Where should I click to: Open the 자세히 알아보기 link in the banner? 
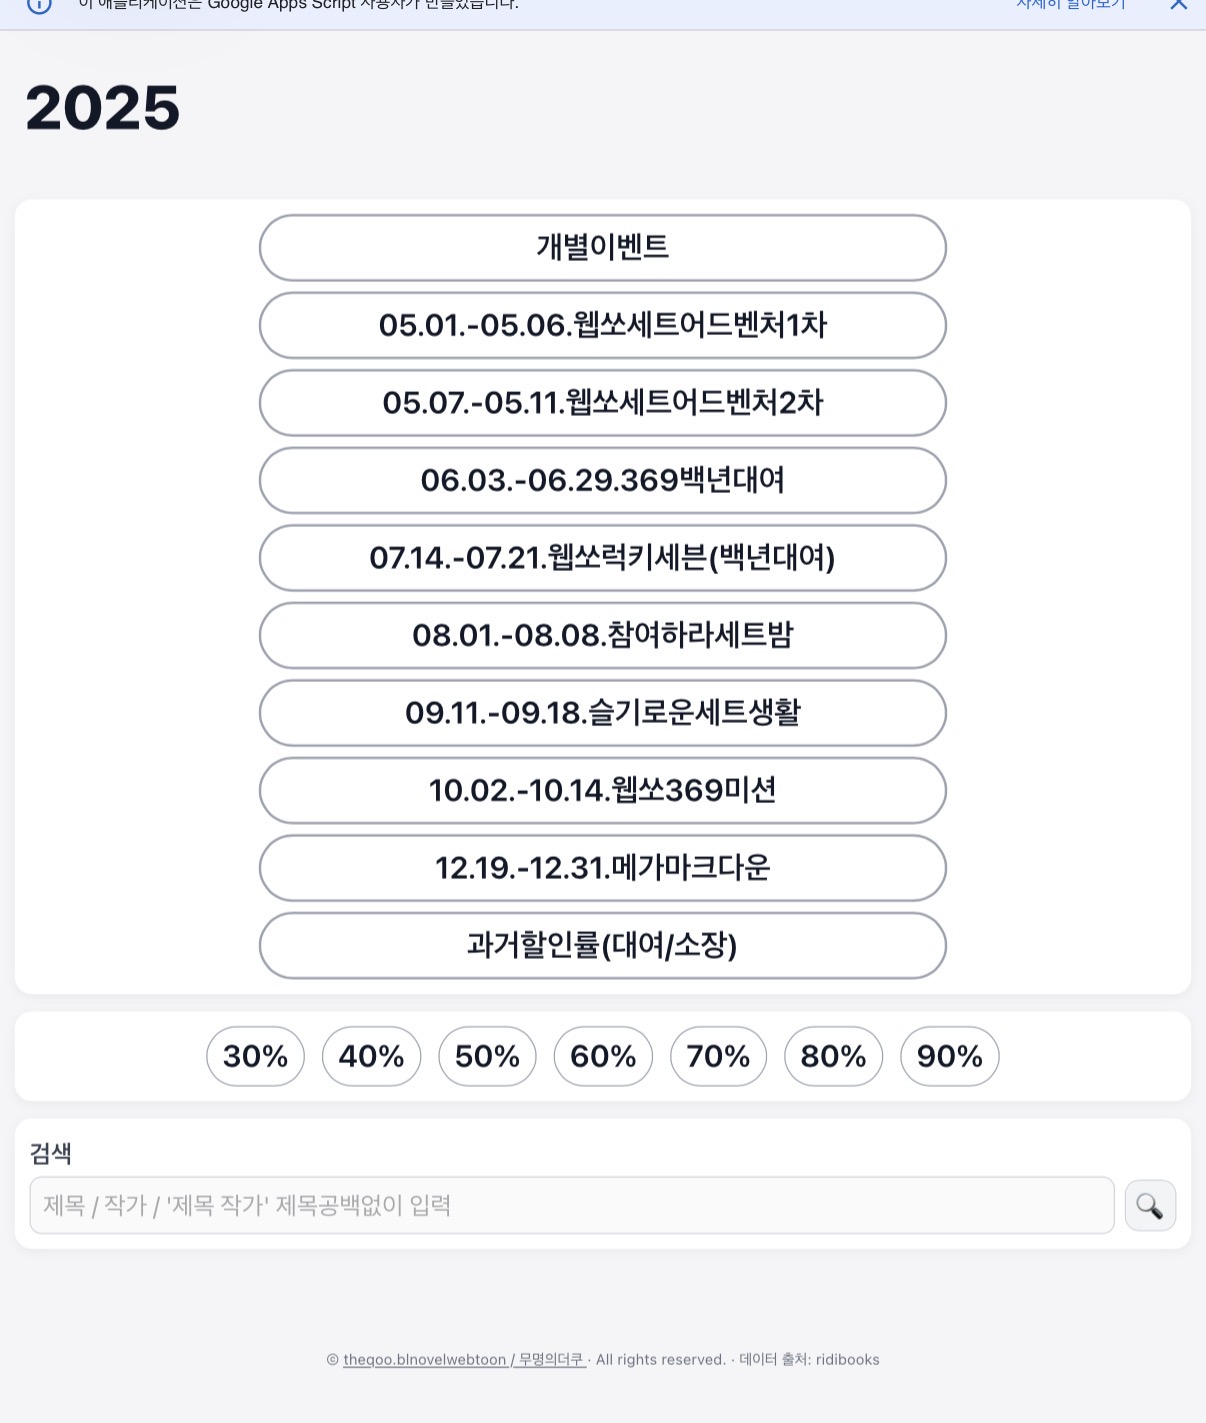pos(1071,4)
